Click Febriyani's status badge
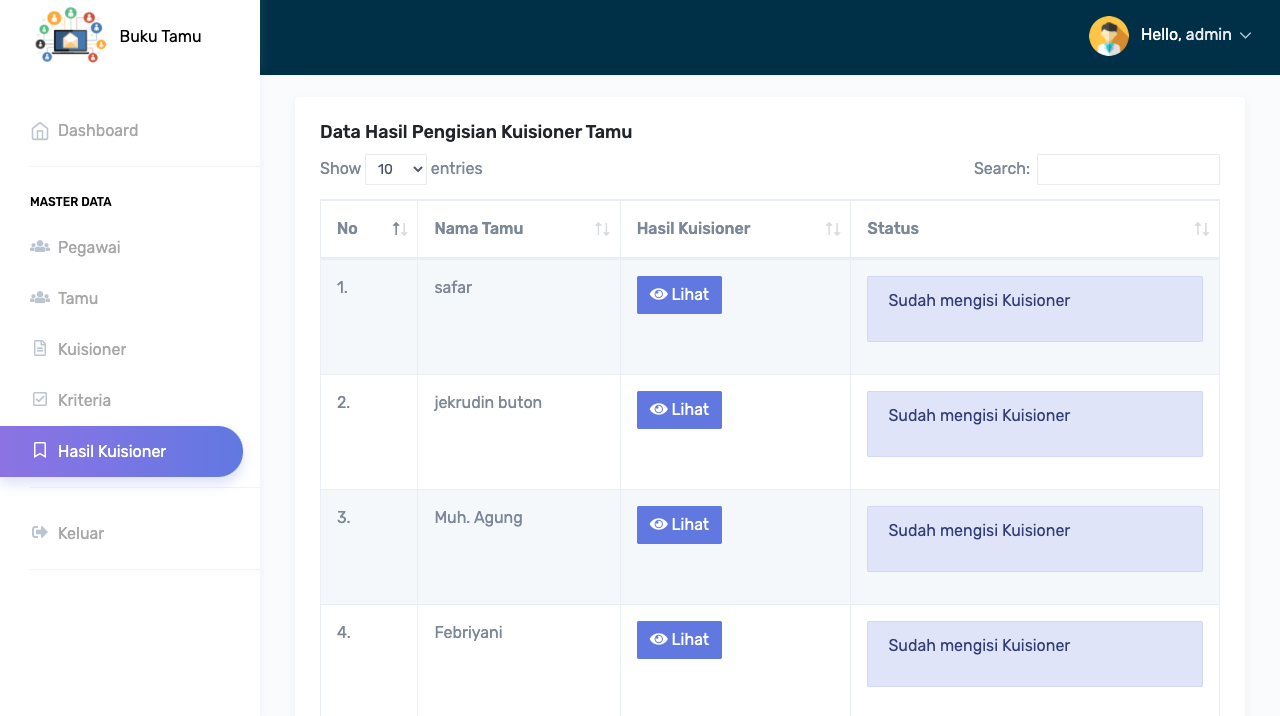This screenshot has width=1280, height=716. (x=1035, y=654)
